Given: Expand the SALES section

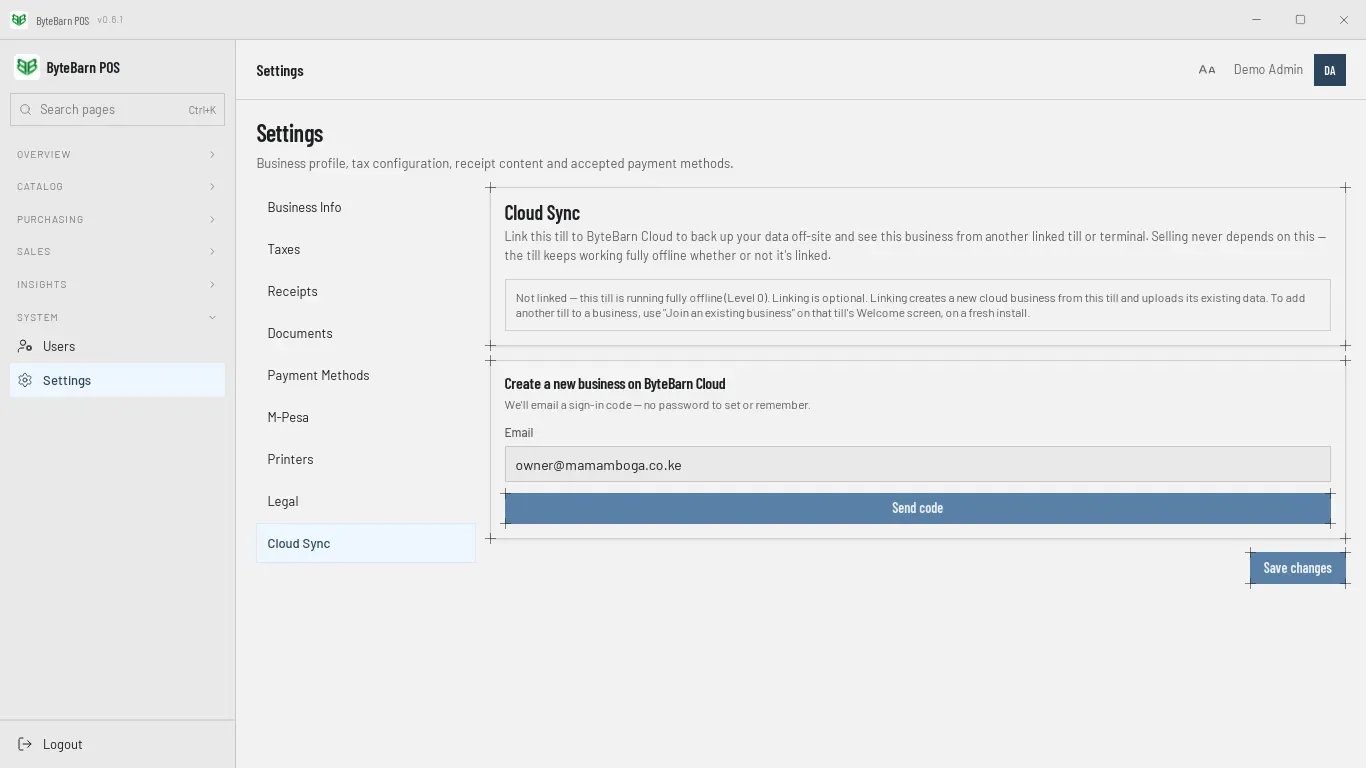Looking at the screenshot, I should point(117,252).
